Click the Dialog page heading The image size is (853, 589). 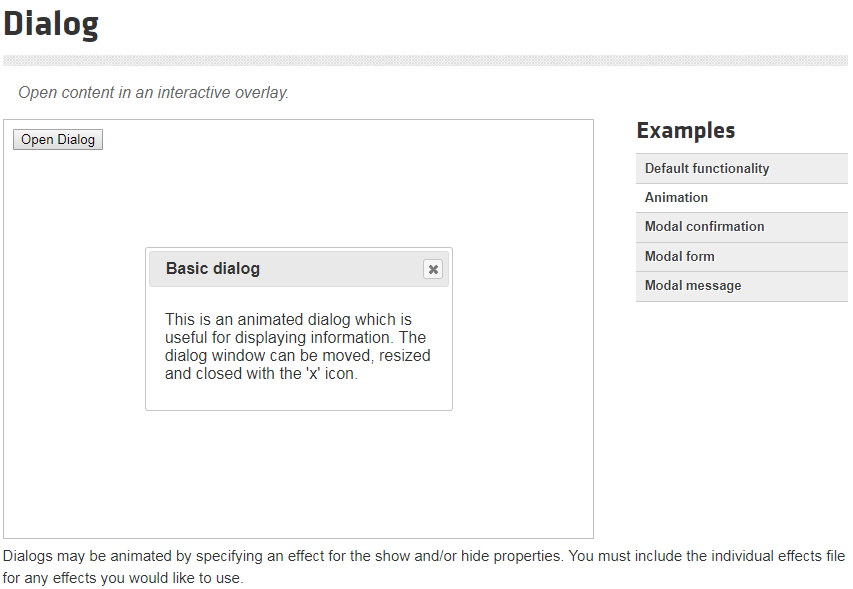pos(51,24)
